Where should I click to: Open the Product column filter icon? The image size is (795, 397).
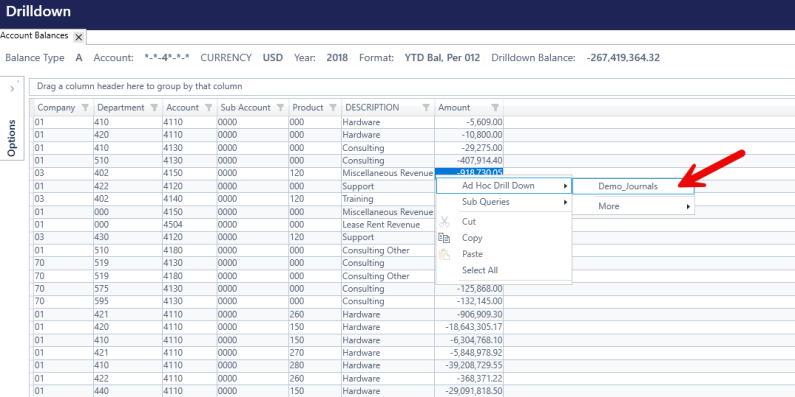(x=333, y=107)
